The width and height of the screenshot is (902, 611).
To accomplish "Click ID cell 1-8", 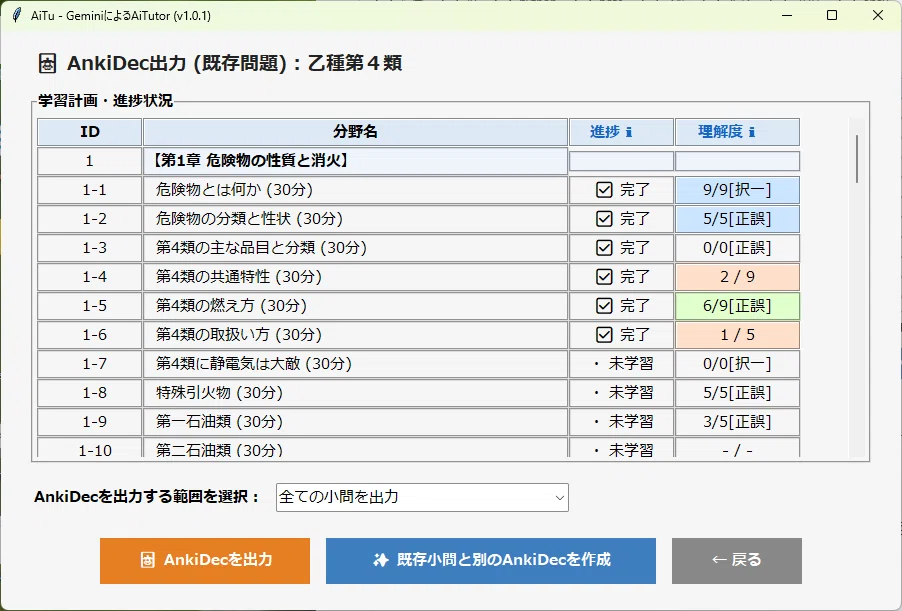I will coord(90,393).
